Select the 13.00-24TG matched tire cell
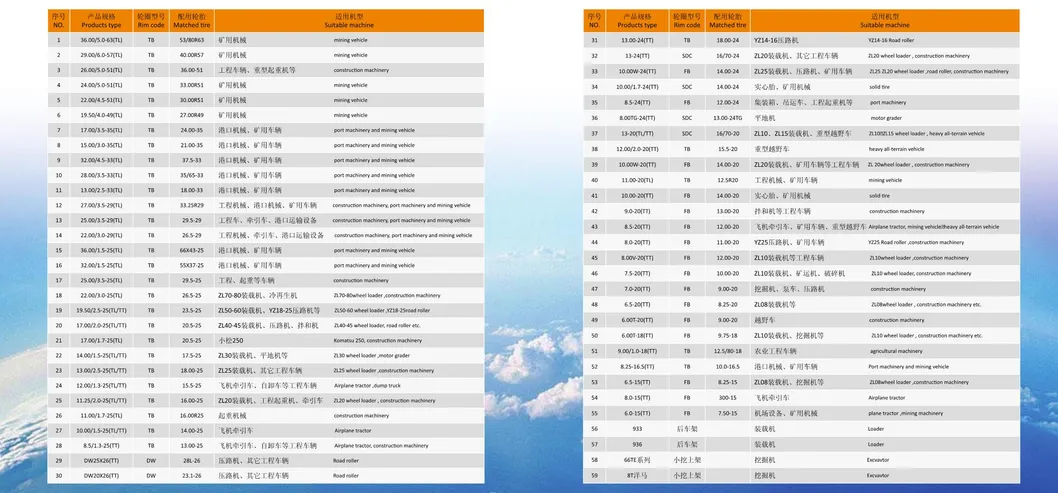 coord(727,117)
